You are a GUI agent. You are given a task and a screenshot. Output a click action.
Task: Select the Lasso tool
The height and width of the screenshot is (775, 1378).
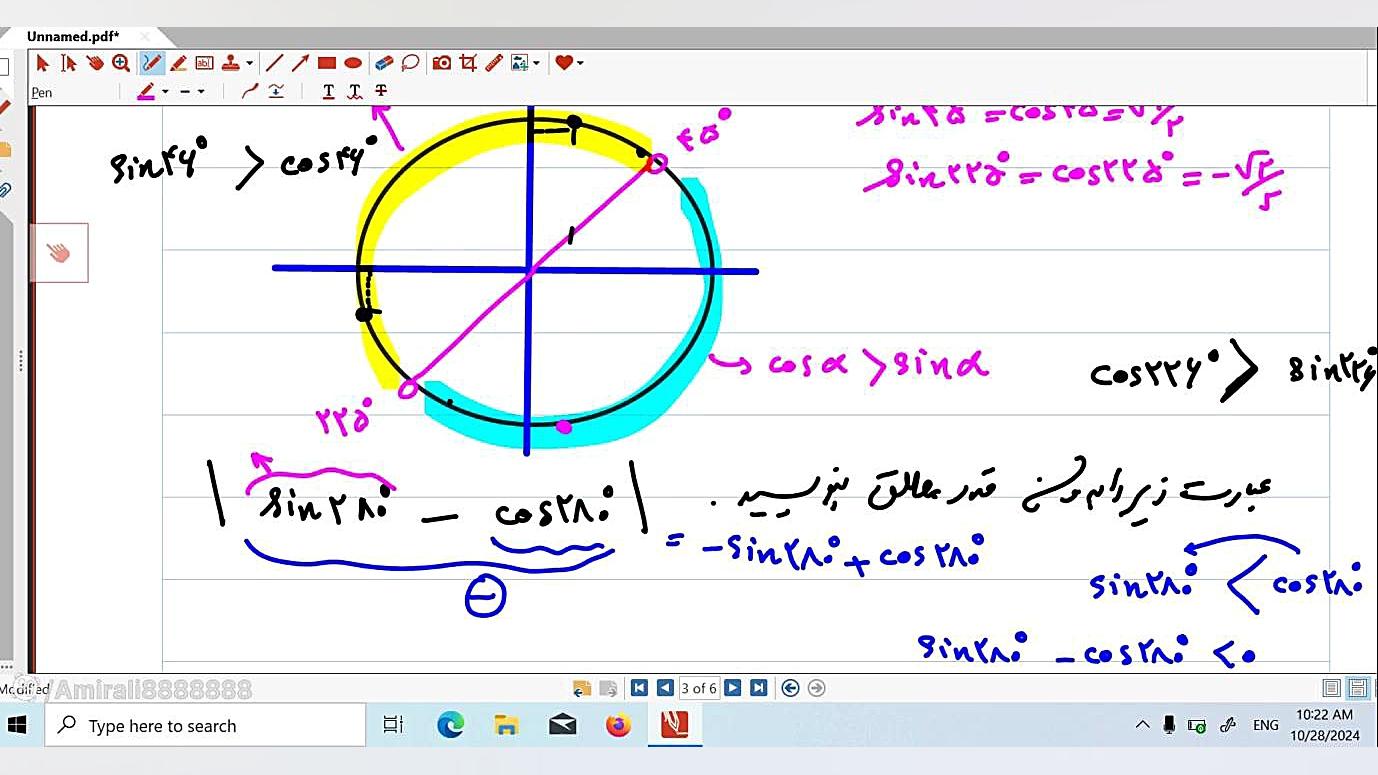tap(410, 63)
